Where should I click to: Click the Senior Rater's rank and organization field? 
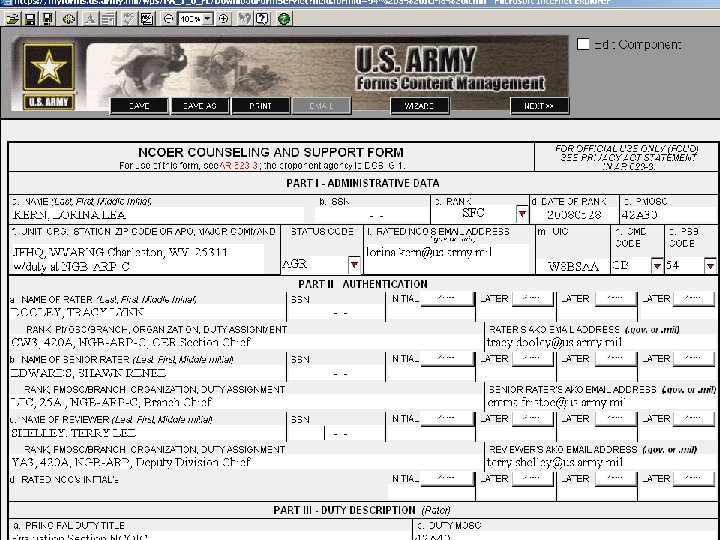[246, 402]
